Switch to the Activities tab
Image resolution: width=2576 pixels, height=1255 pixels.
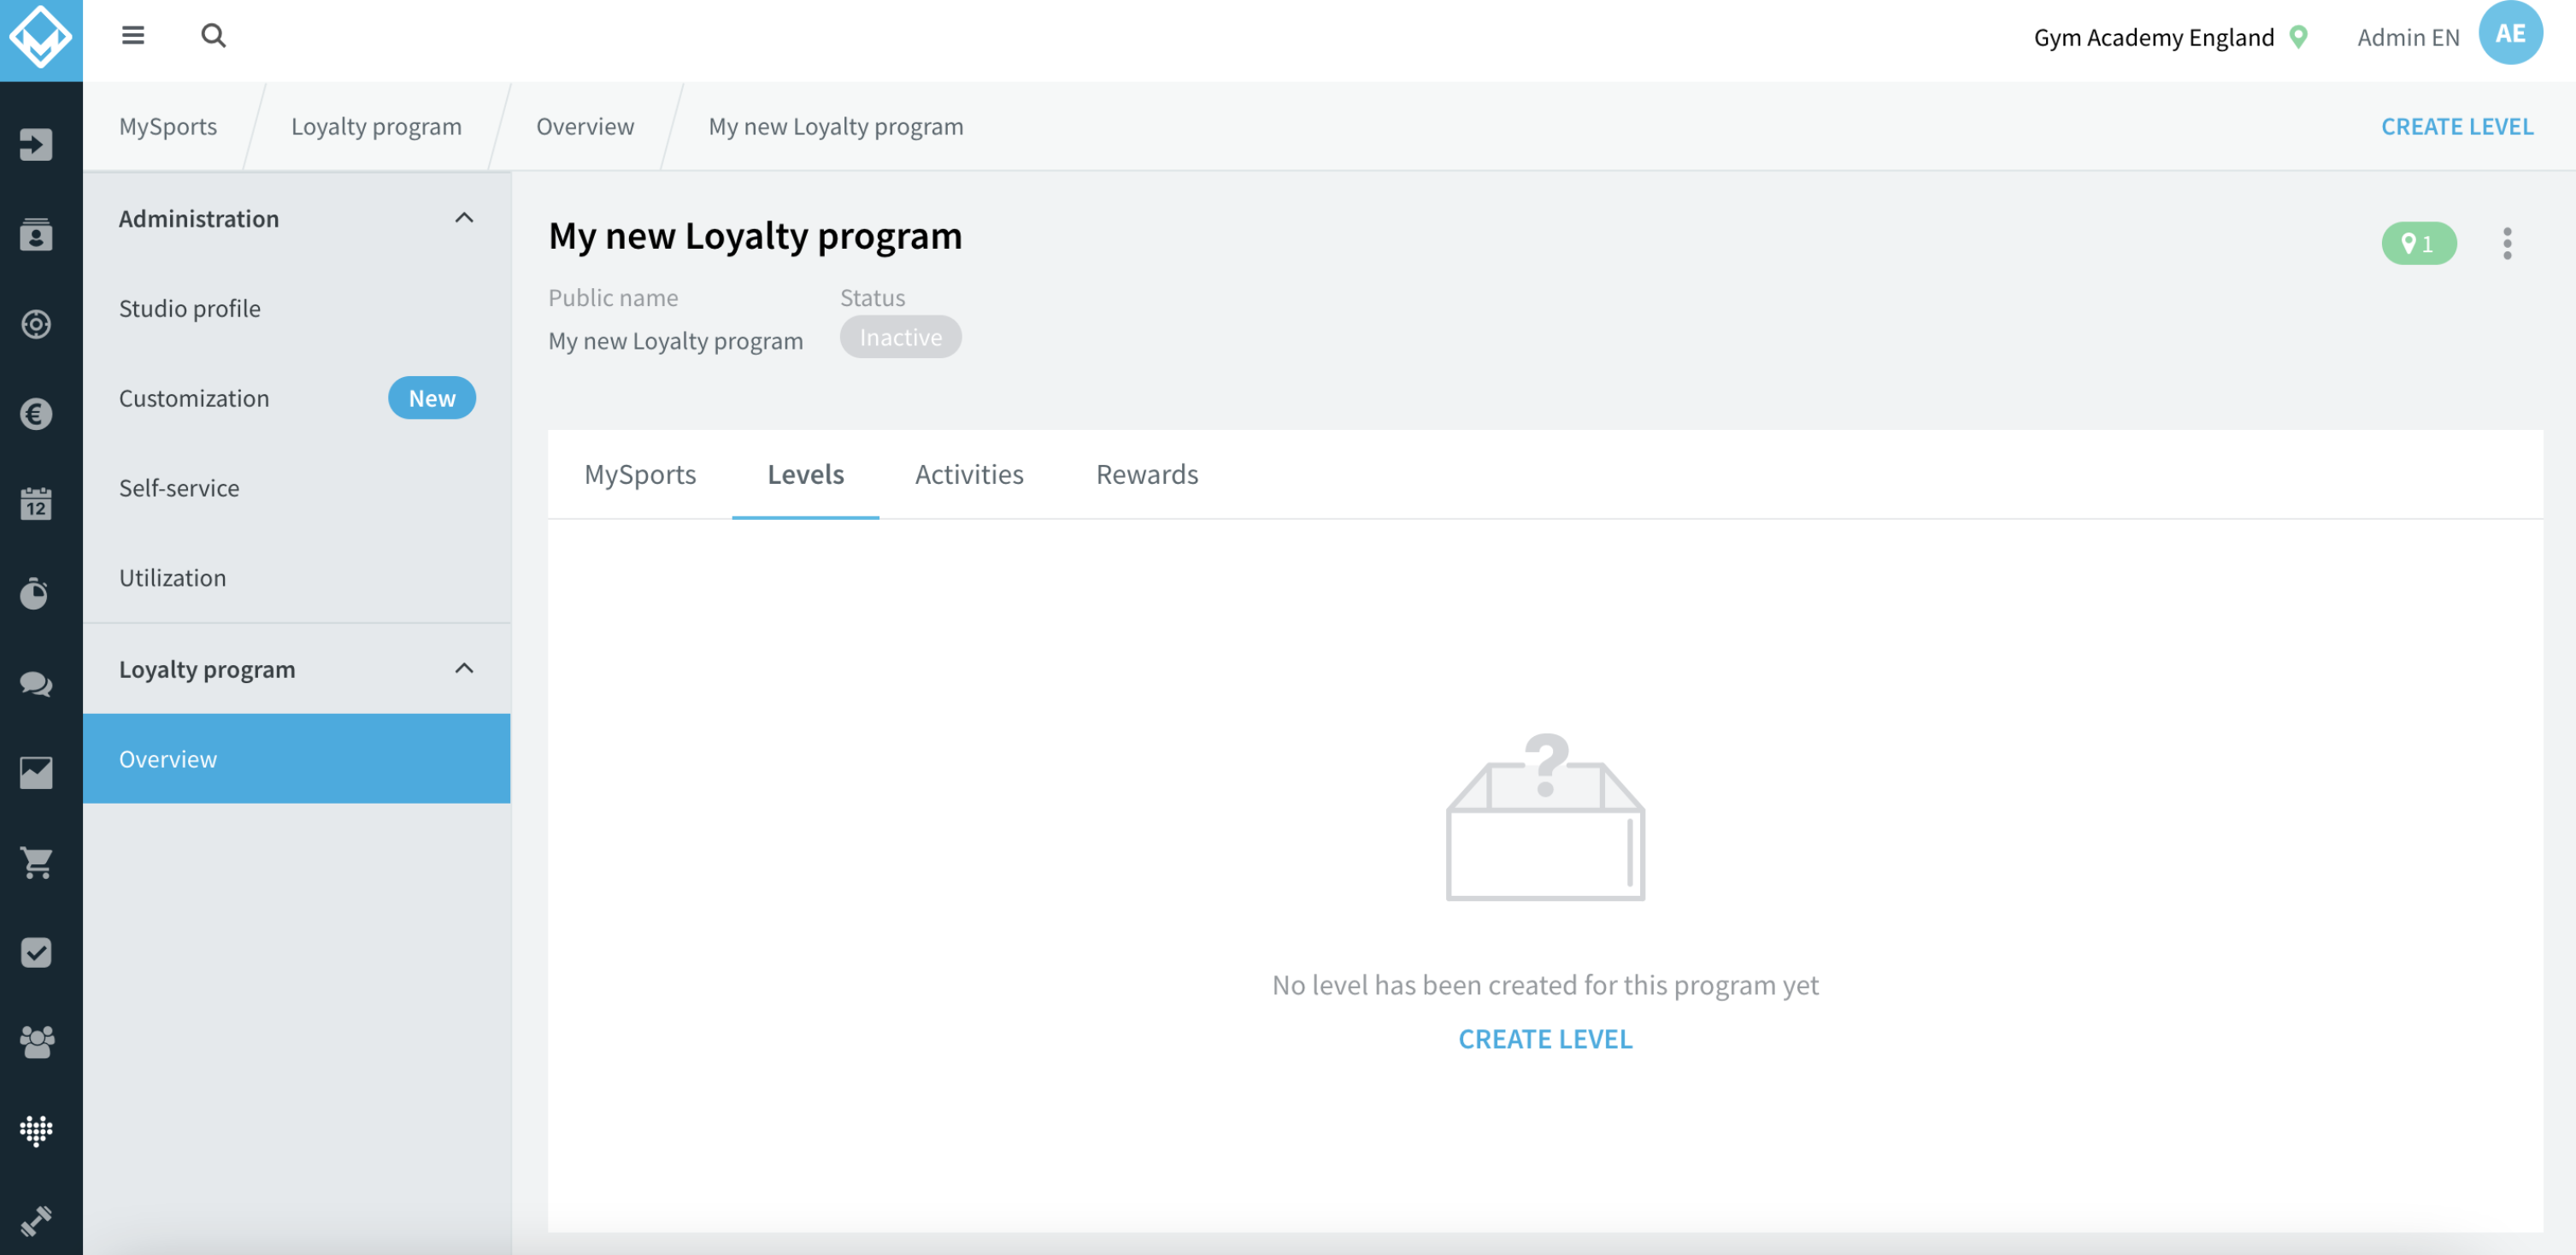[969, 474]
